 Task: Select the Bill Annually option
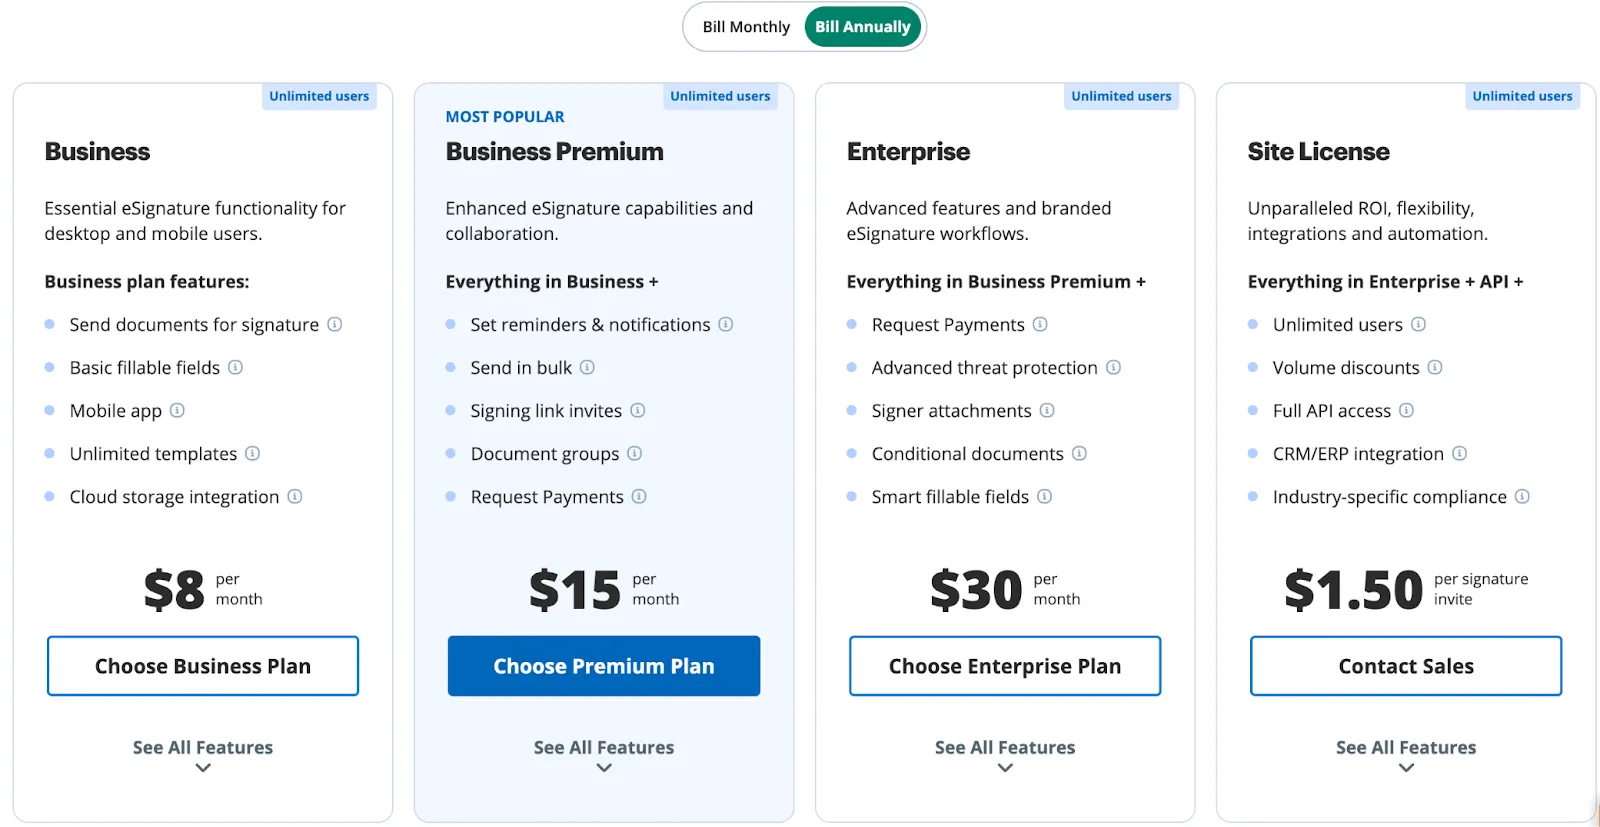coord(862,26)
